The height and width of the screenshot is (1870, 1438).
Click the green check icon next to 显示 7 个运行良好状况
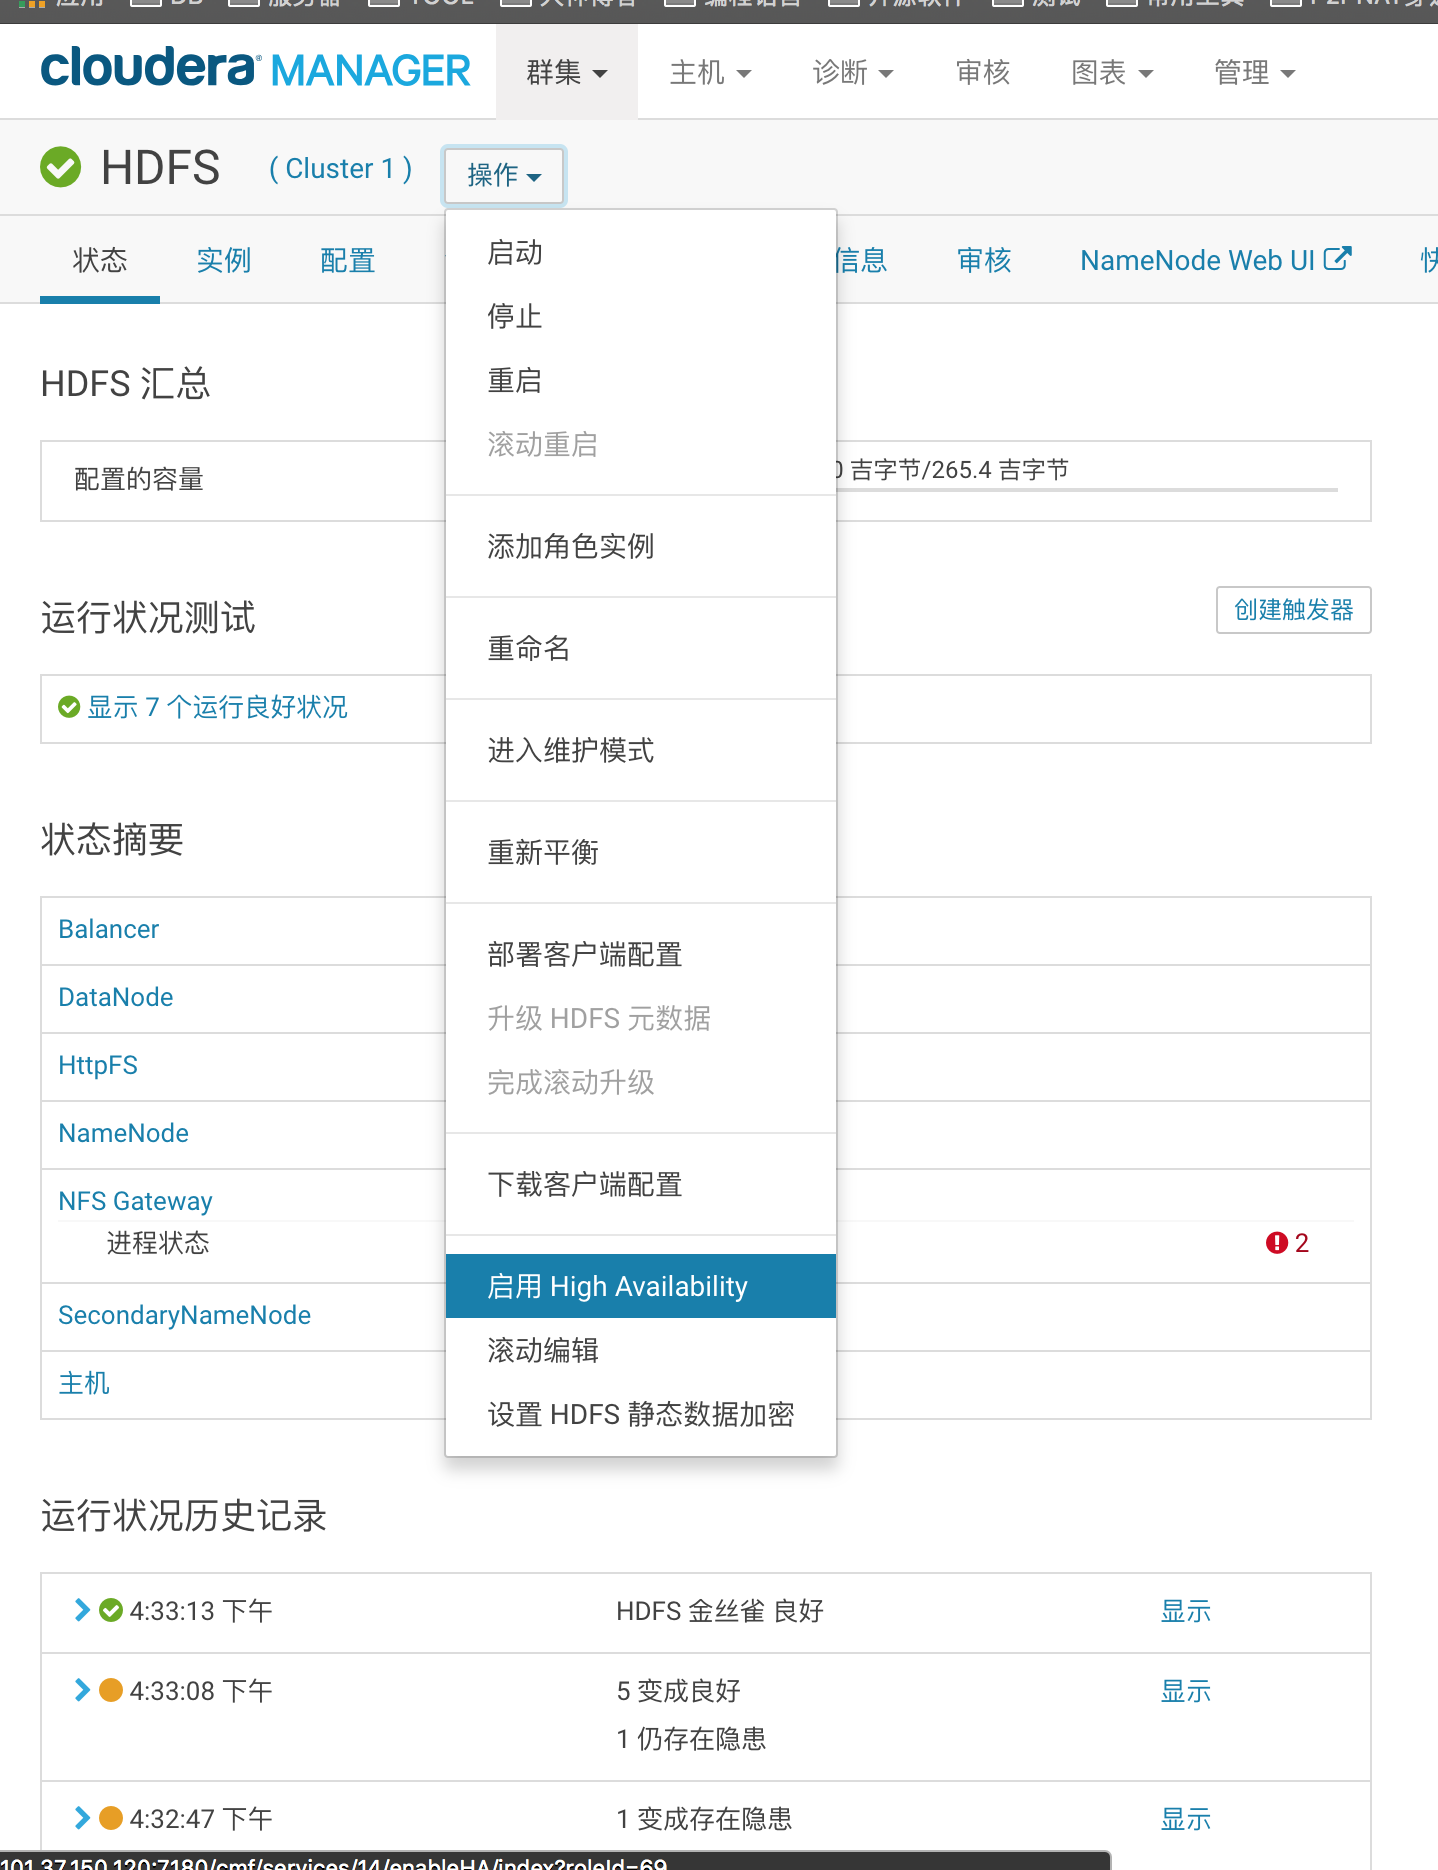[69, 707]
